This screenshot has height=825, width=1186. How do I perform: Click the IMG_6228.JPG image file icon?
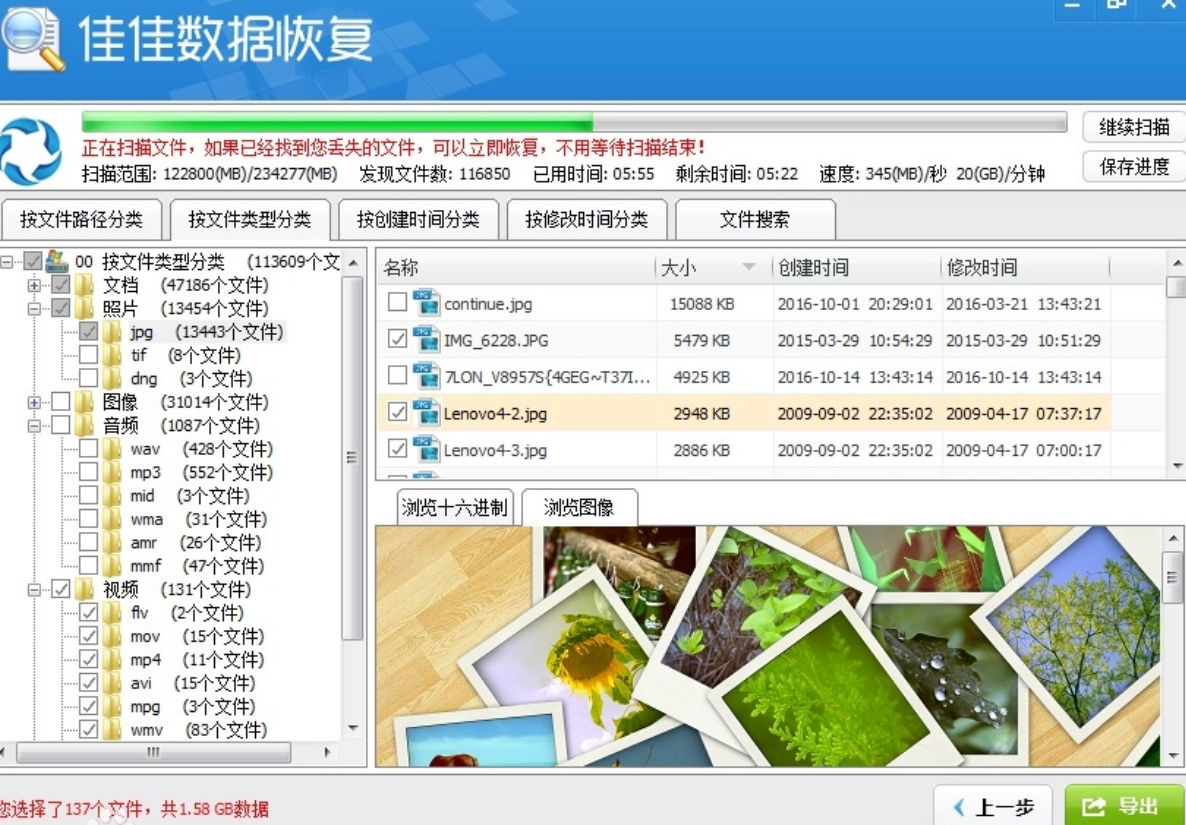click(x=427, y=340)
